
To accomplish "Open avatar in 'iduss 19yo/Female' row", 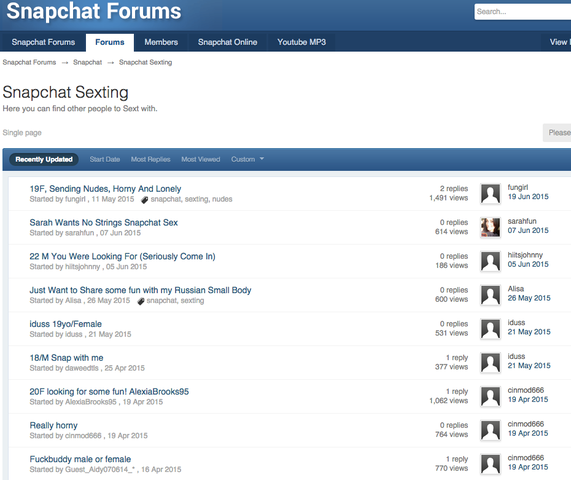I will pos(490,329).
